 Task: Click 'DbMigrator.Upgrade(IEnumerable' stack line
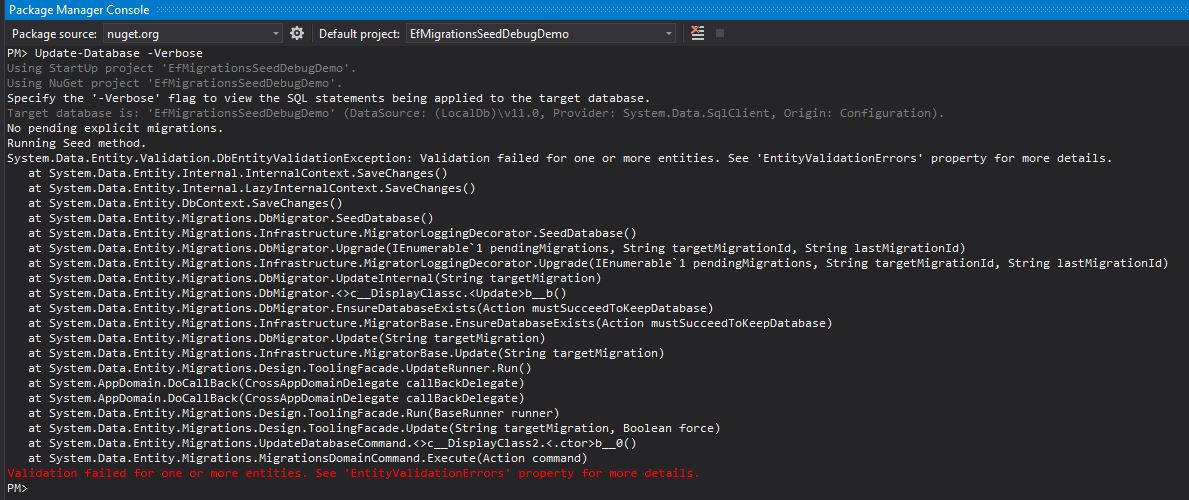pyautogui.click(x=496, y=248)
